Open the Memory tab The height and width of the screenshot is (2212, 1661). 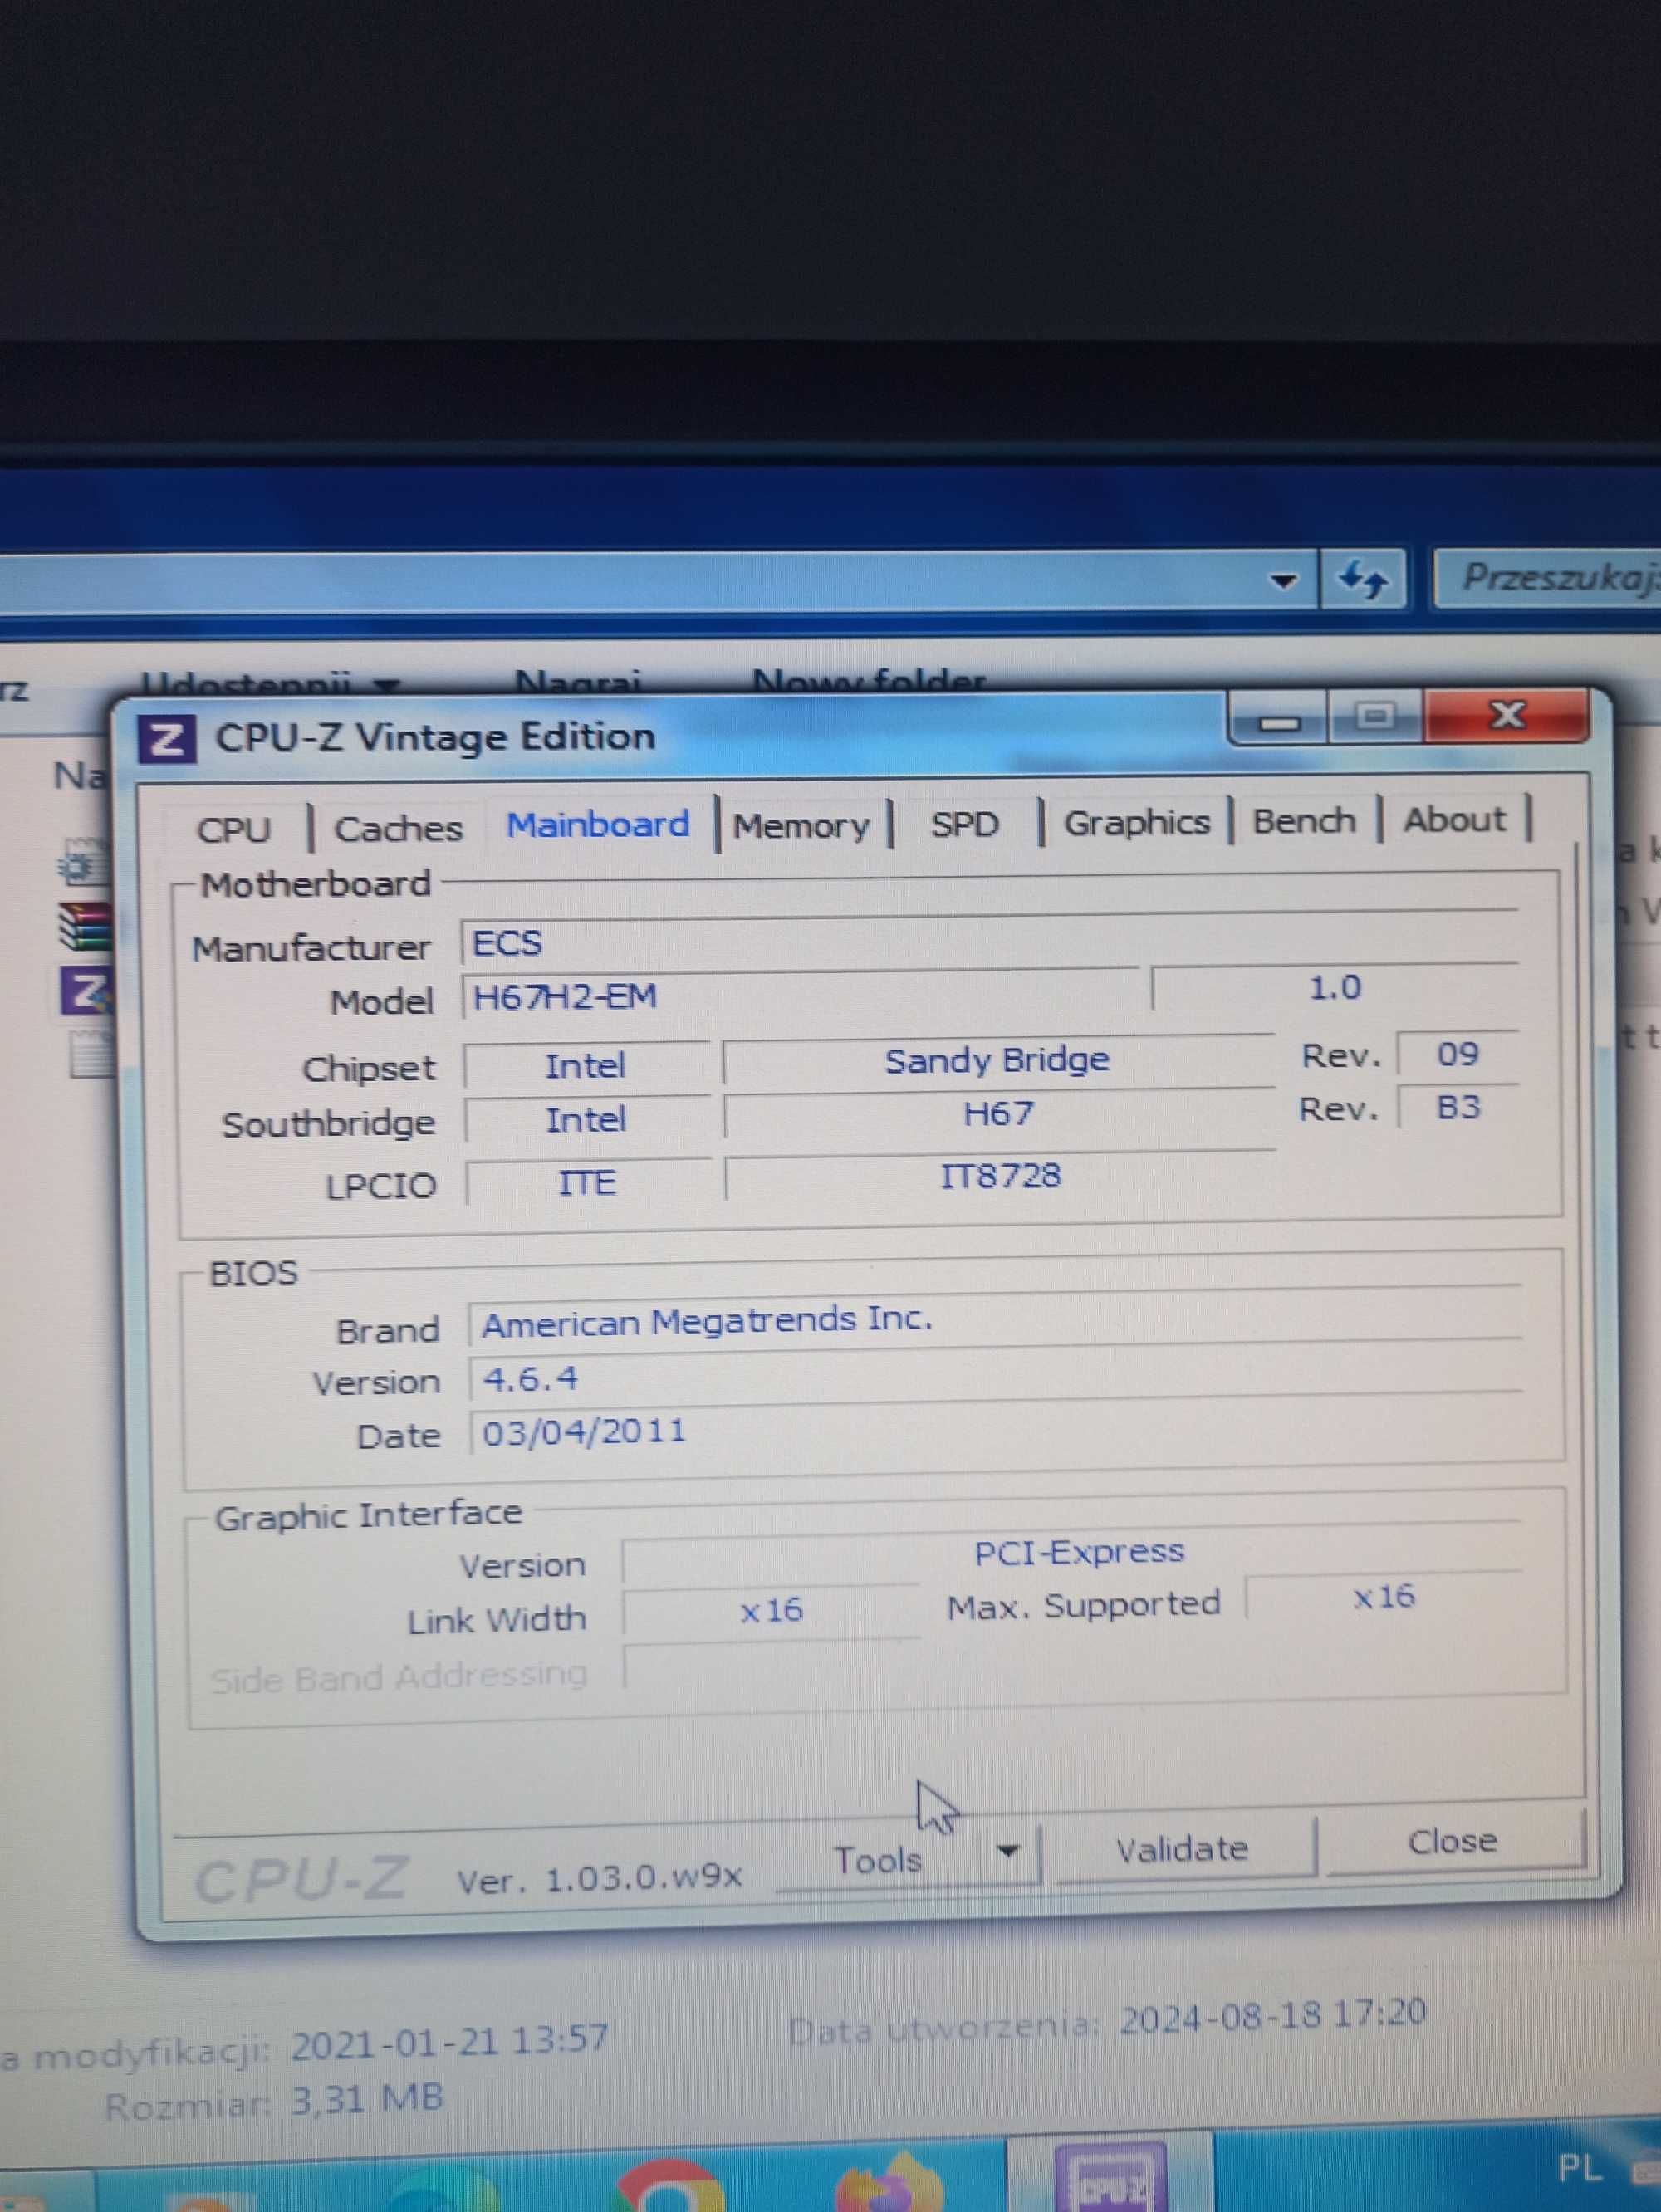click(x=801, y=826)
